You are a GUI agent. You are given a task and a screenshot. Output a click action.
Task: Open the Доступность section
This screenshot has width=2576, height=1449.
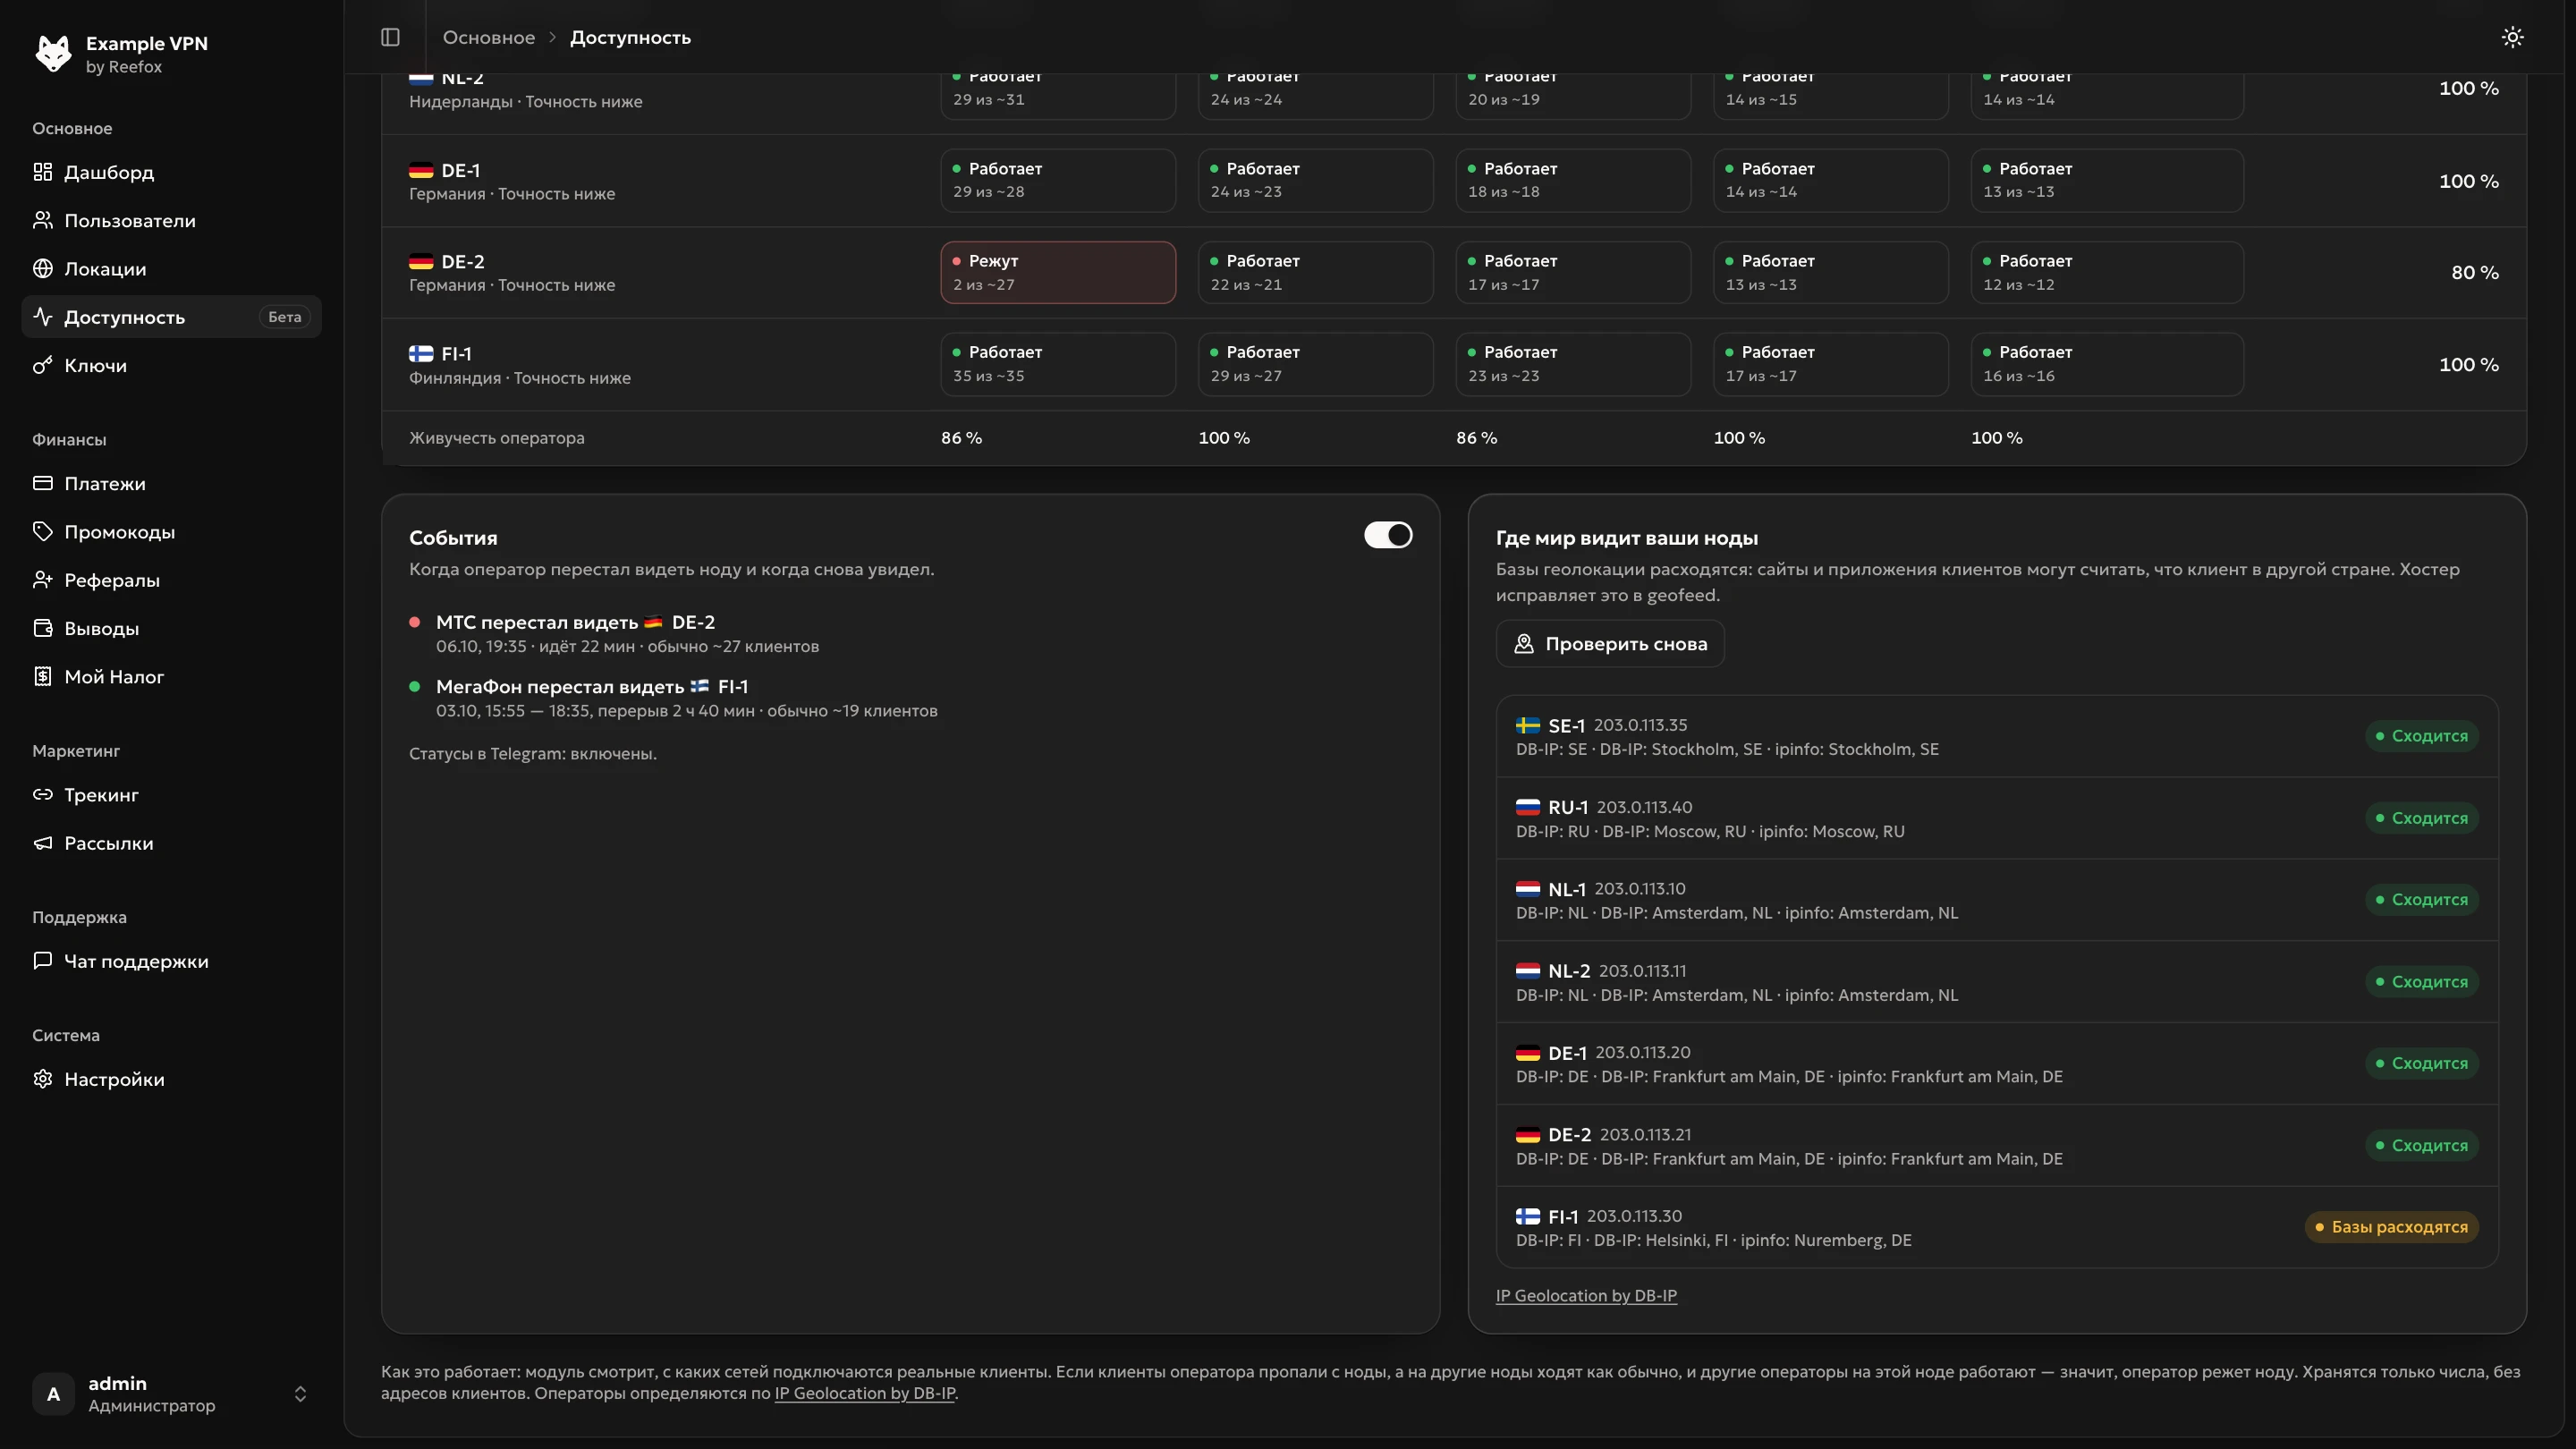click(171, 316)
